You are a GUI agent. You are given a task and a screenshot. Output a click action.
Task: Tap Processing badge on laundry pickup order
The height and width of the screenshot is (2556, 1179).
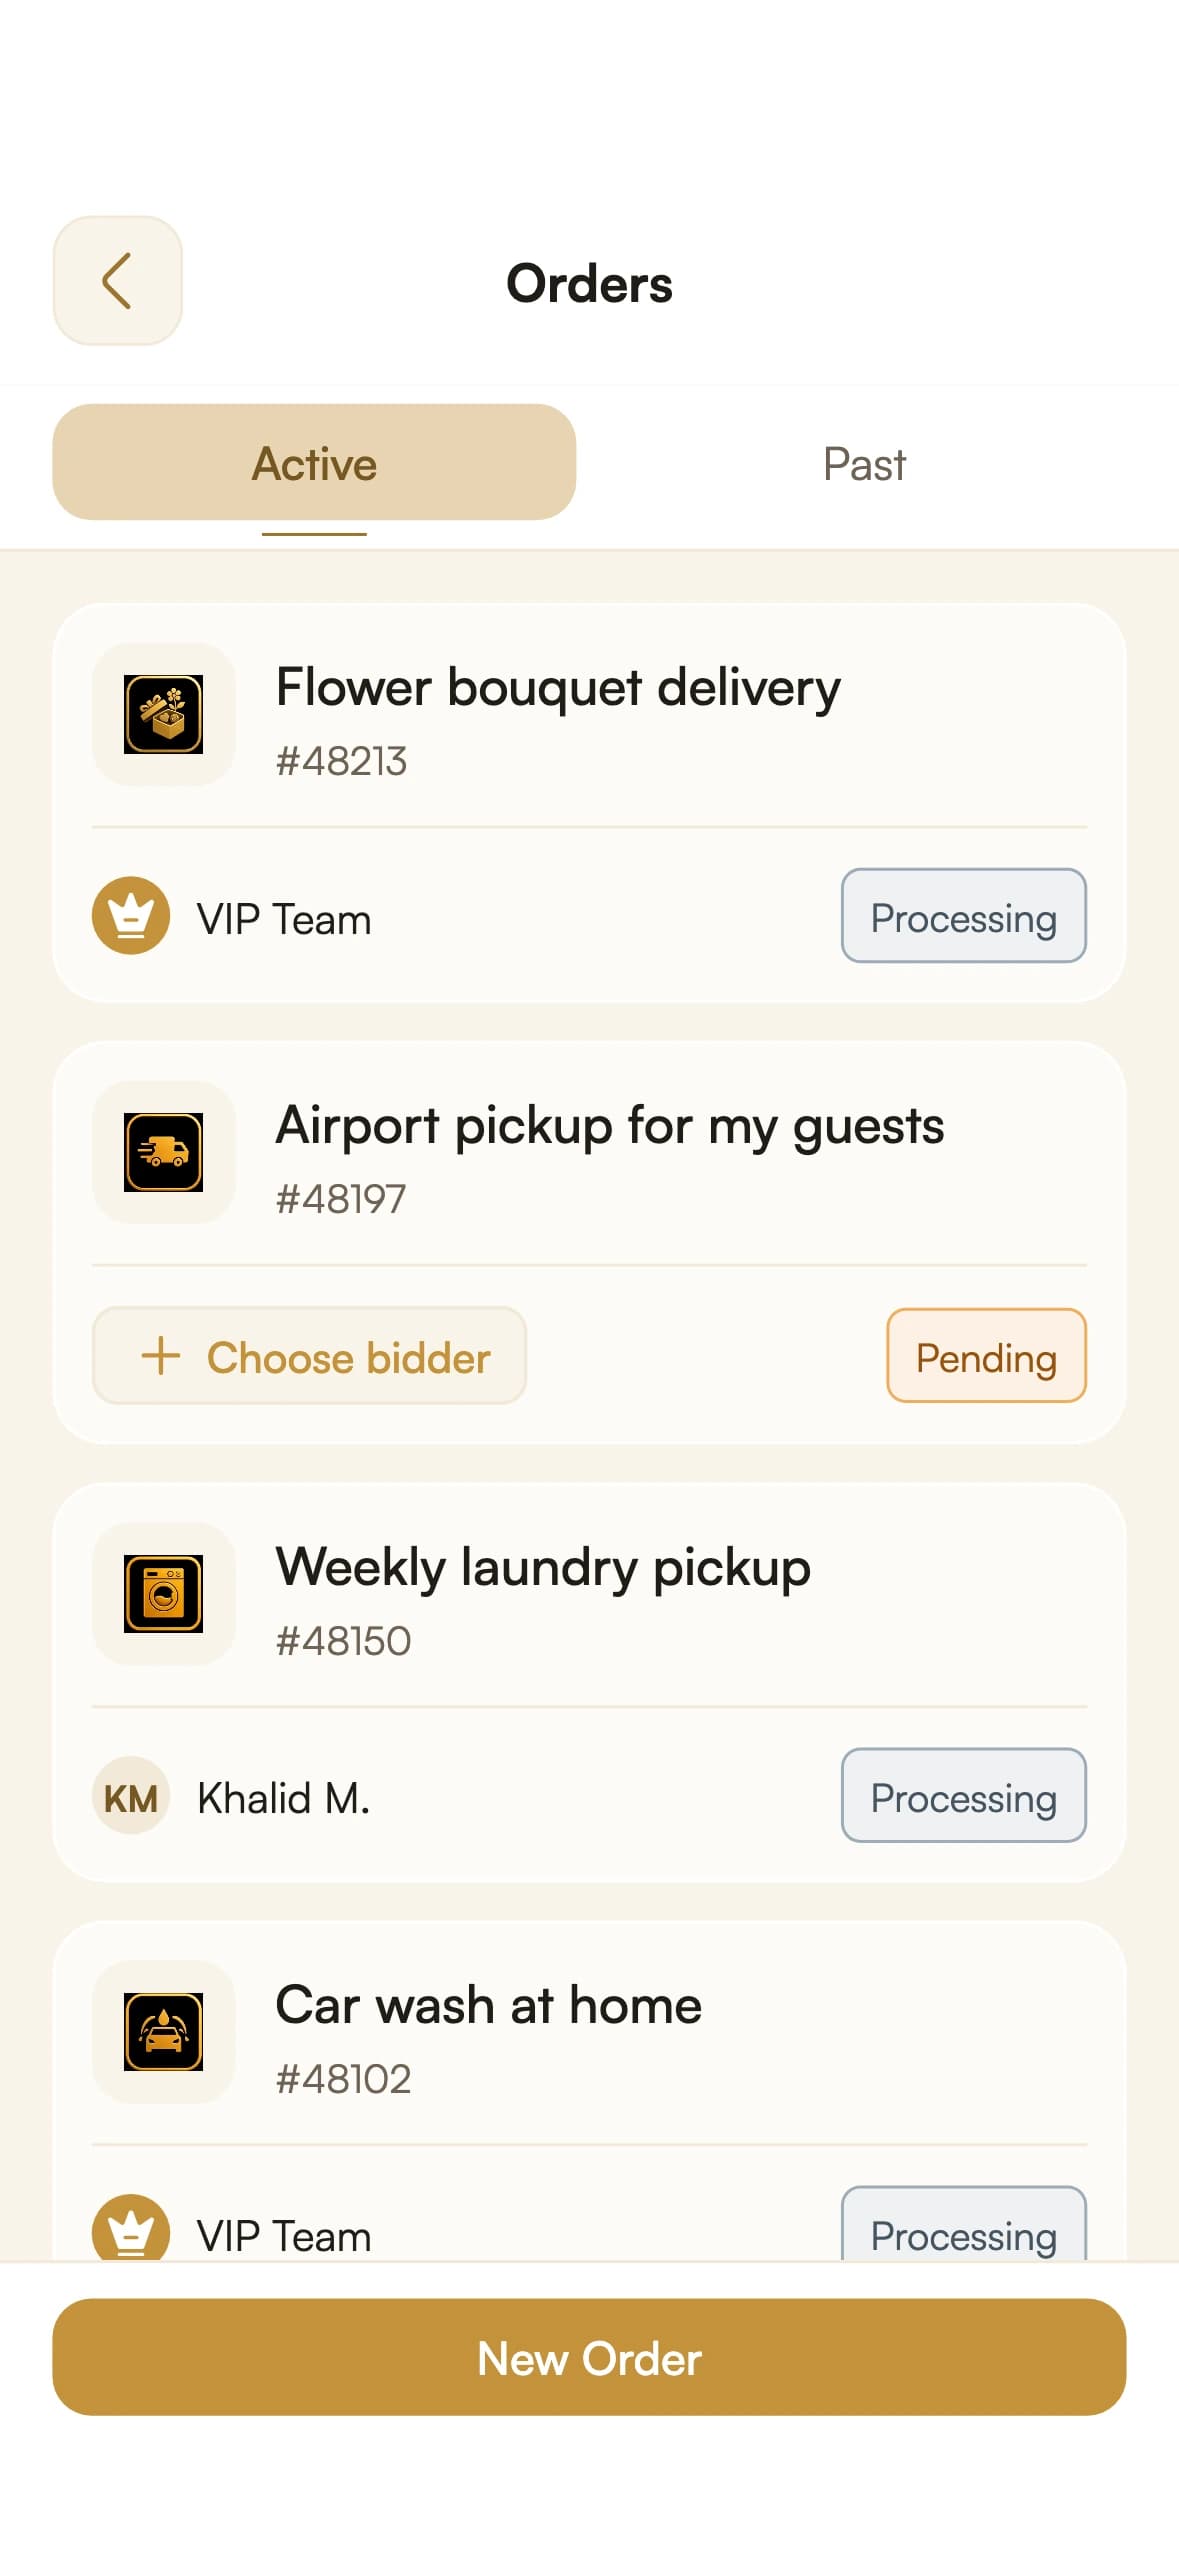point(964,1796)
